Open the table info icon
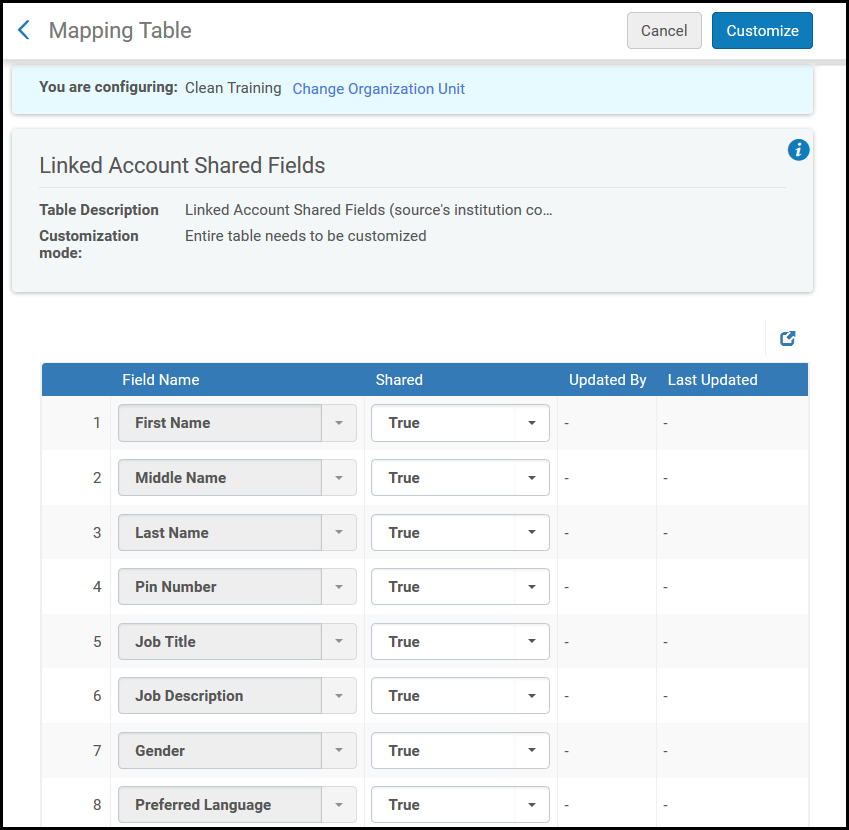Viewport: 849px width, 830px height. tap(798, 150)
